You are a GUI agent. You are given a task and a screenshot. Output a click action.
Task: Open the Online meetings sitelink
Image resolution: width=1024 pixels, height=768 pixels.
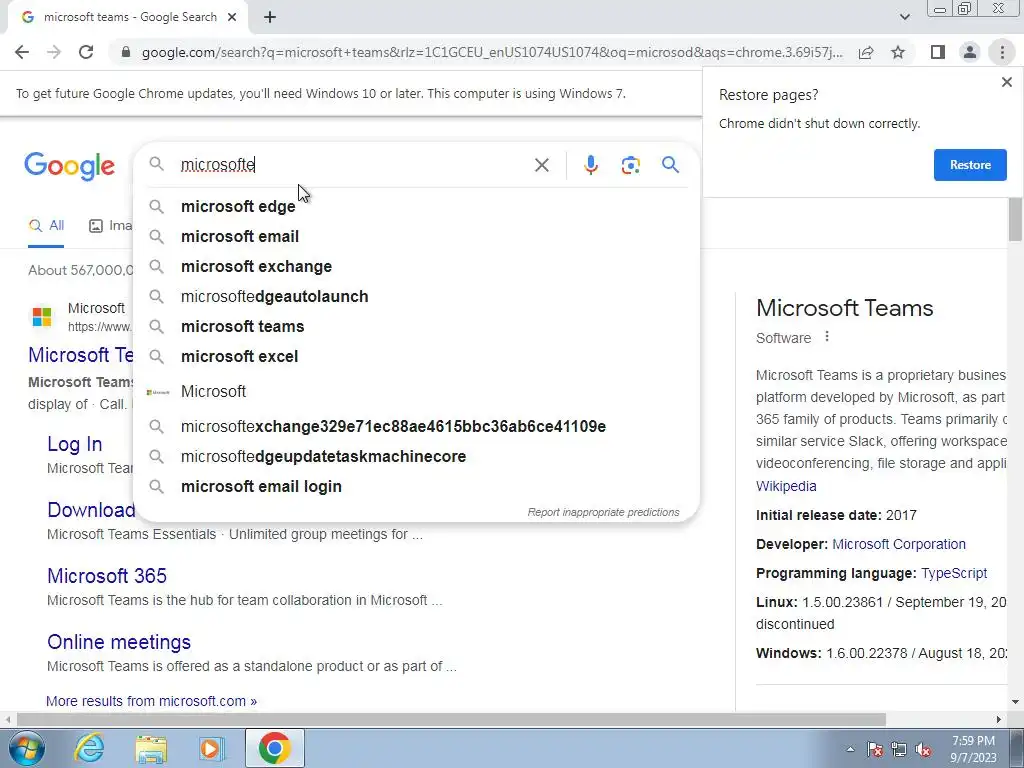[x=119, y=642]
